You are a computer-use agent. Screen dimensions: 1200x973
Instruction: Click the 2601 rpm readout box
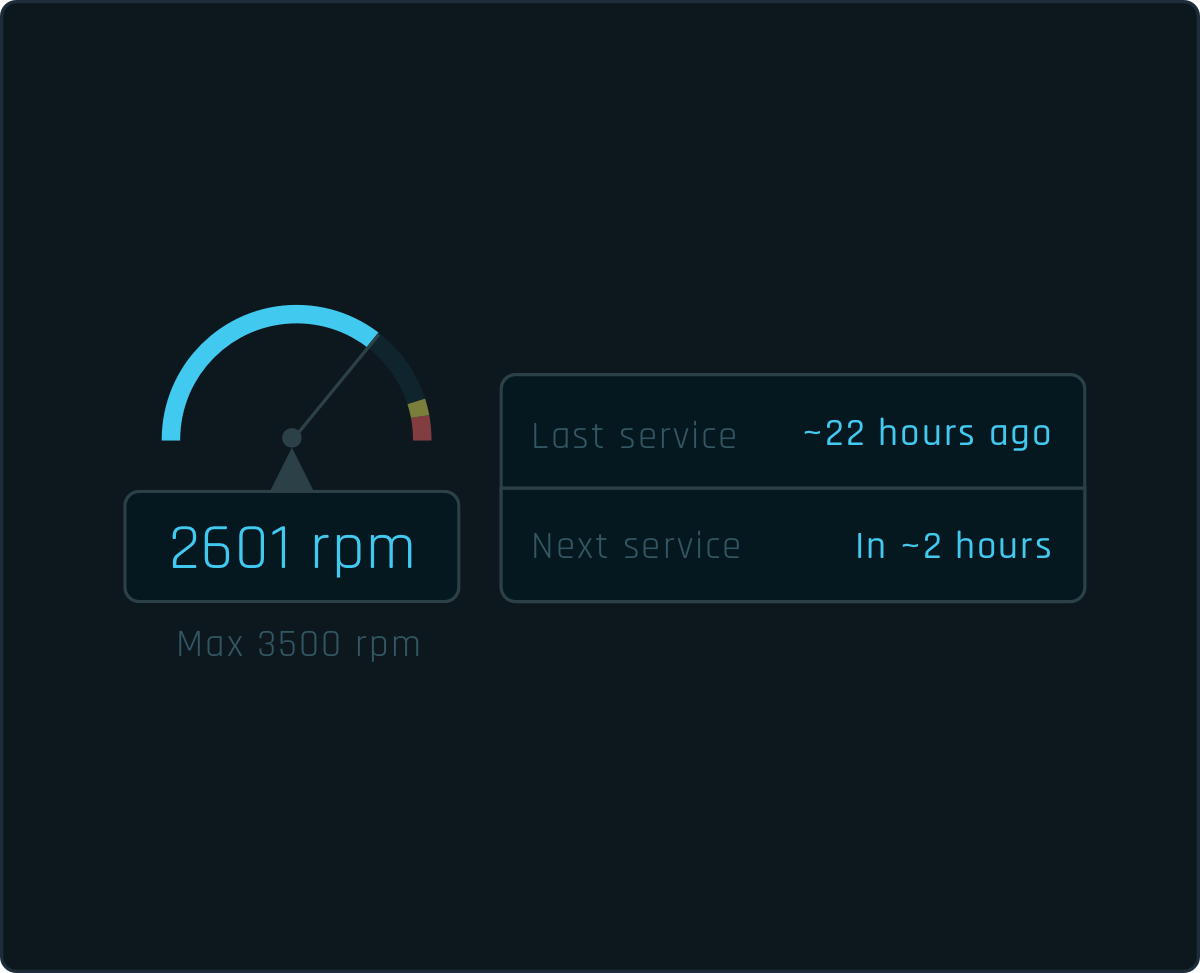click(x=292, y=546)
